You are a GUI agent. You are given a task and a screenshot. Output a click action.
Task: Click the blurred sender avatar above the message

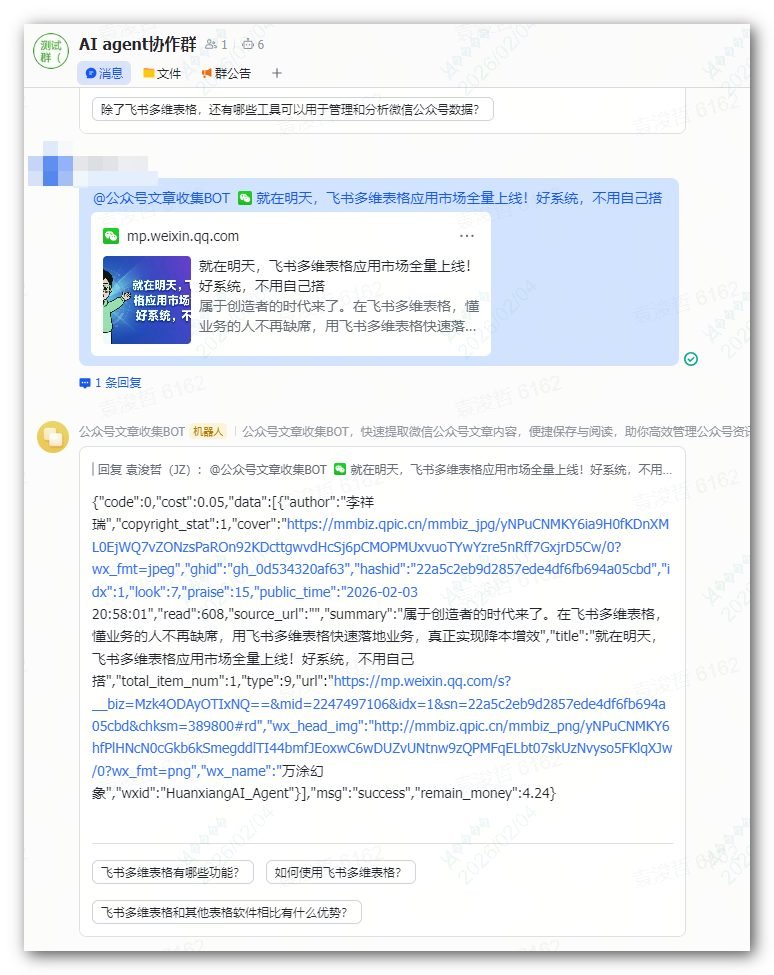(51, 165)
